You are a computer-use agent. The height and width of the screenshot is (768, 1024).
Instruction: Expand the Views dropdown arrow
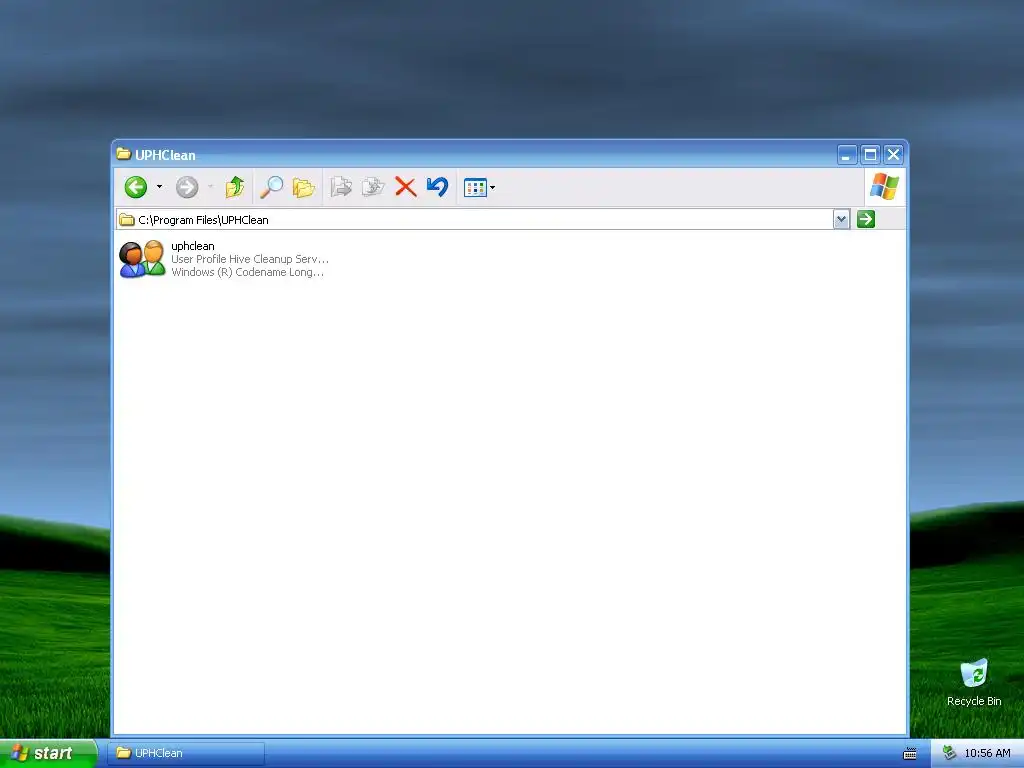pos(492,187)
